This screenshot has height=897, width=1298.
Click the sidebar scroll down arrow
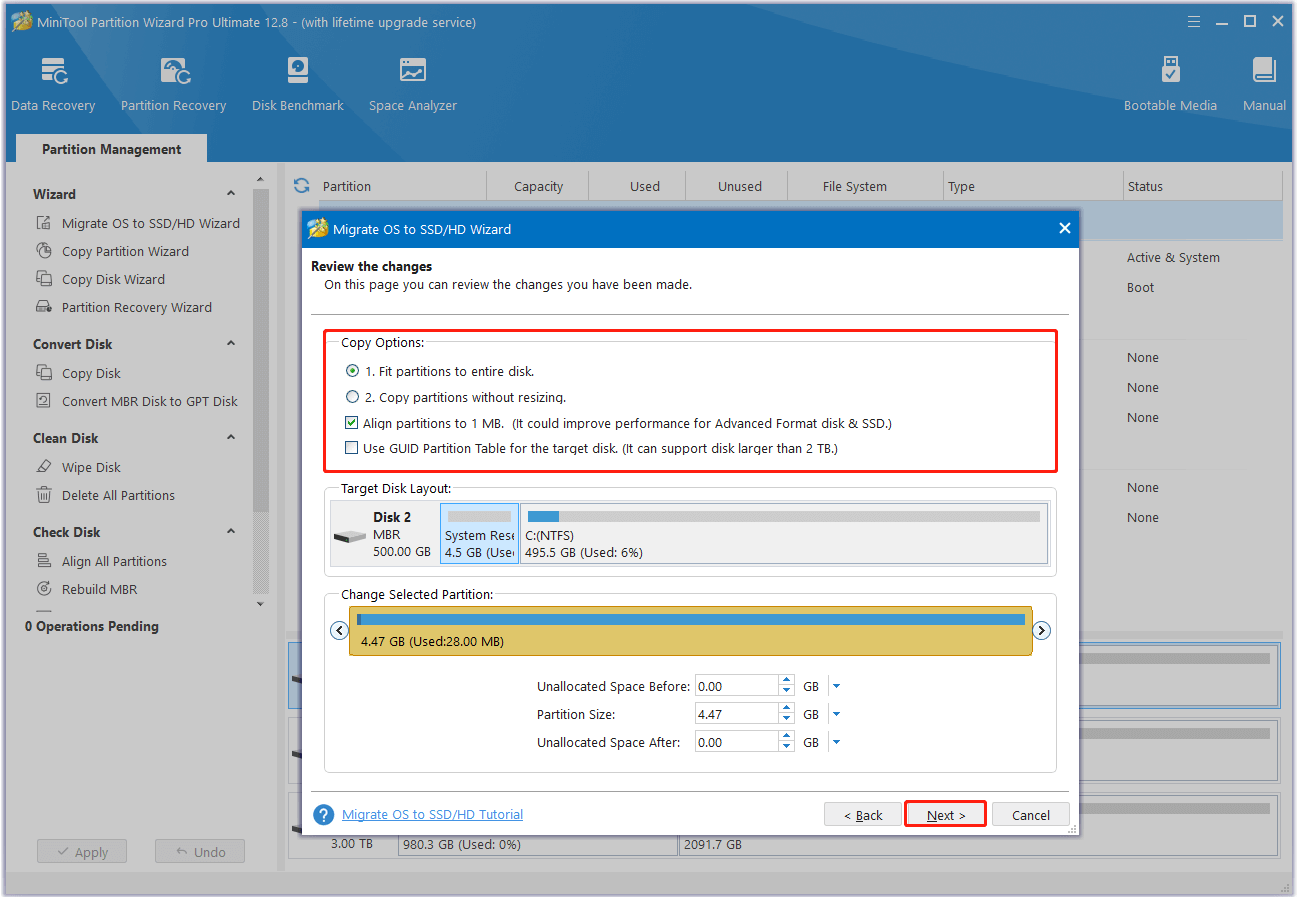click(261, 604)
